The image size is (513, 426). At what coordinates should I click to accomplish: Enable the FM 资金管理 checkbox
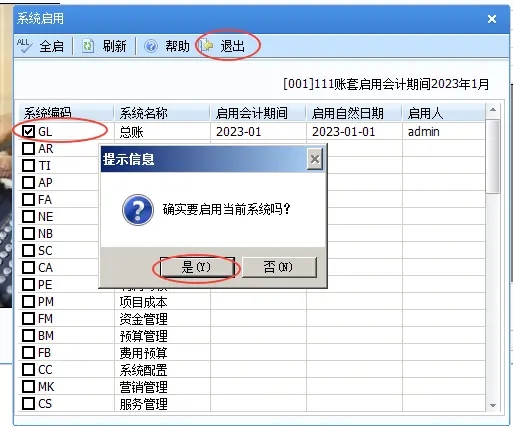point(28,318)
